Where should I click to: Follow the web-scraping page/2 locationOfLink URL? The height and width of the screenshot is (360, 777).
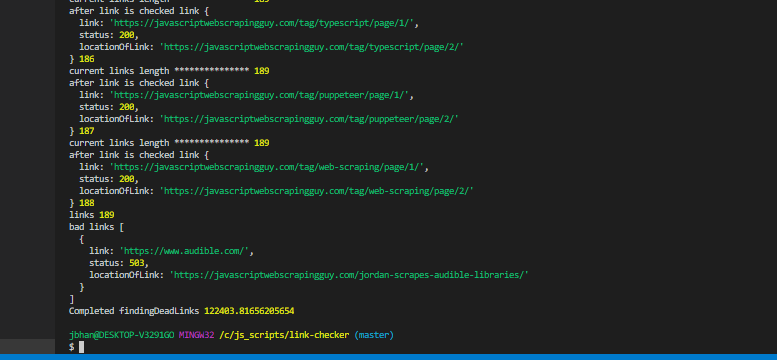pyautogui.click(x=316, y=191)
